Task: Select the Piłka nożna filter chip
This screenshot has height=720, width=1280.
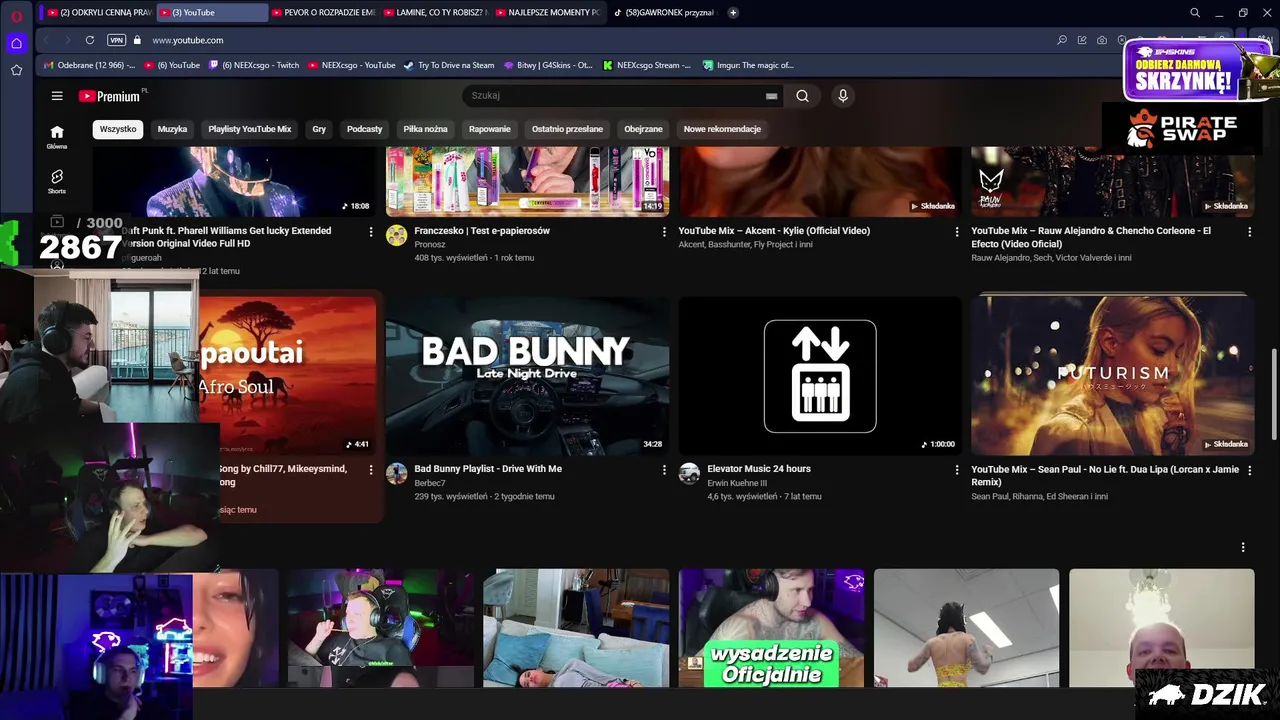Action: pos(425,129)
